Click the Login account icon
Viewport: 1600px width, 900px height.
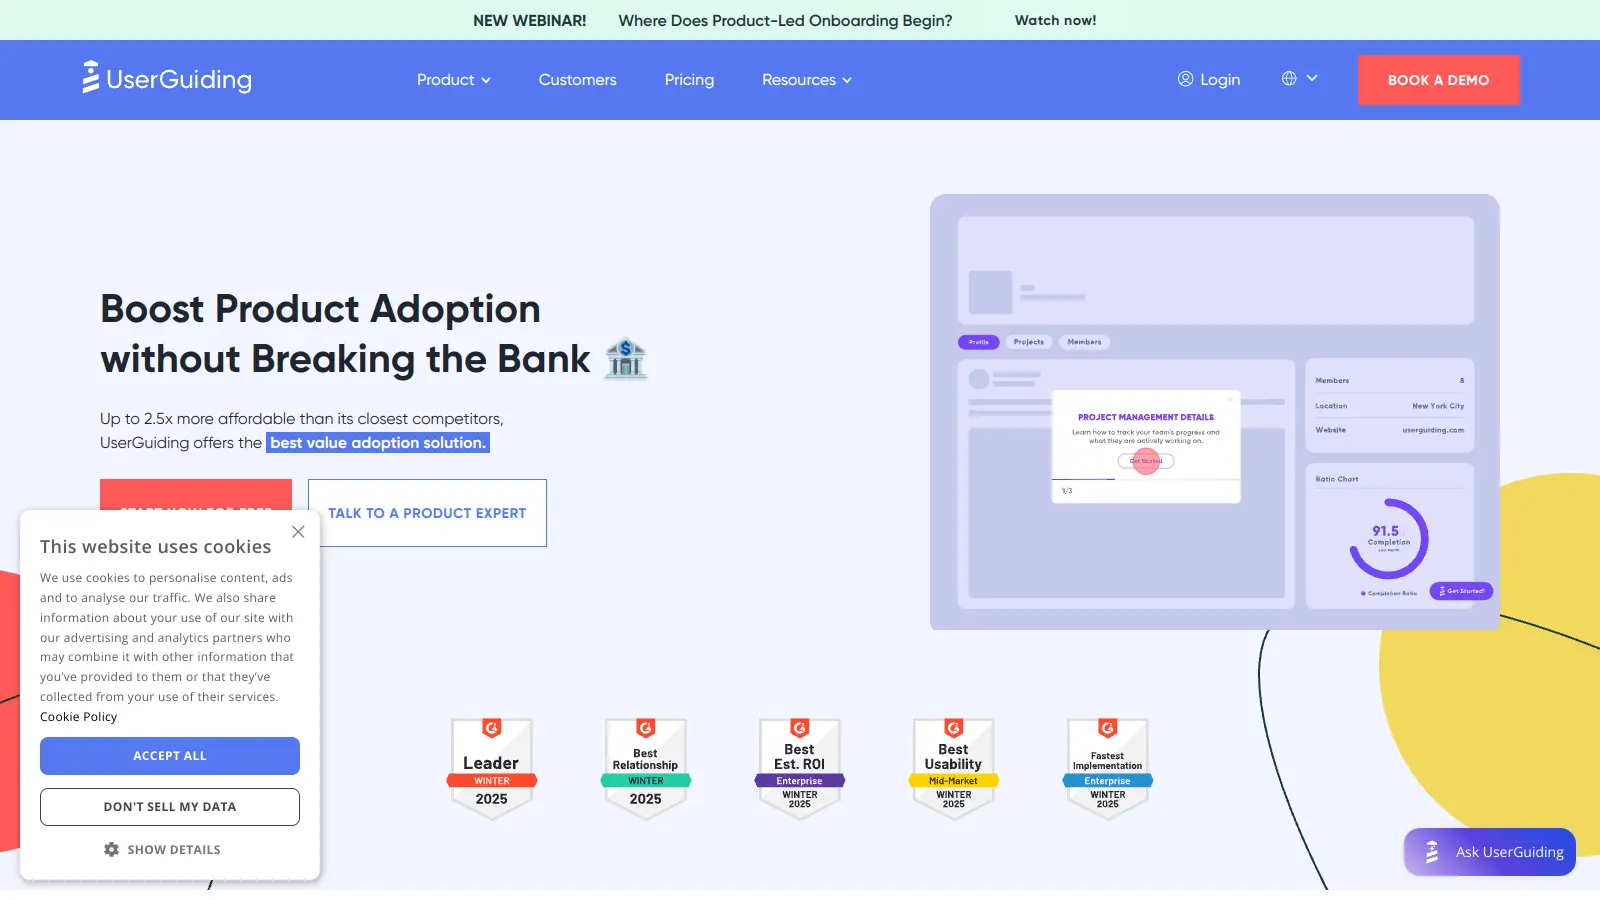coord(1184,79)
